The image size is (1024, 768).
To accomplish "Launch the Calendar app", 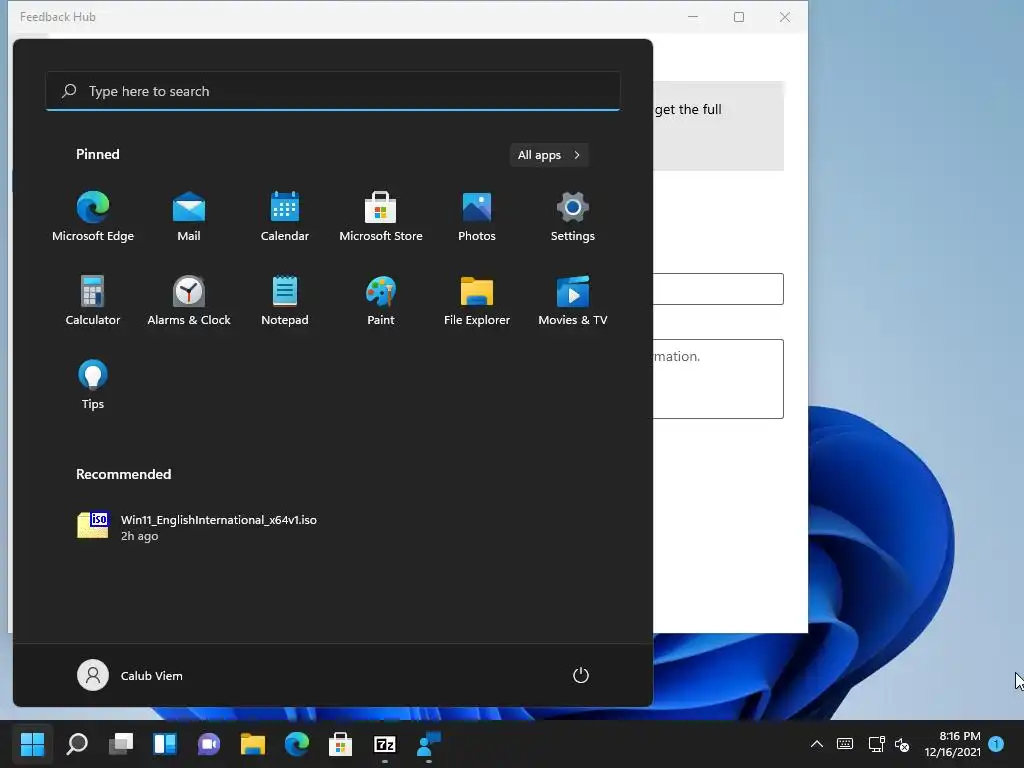I will click(285, 217).
